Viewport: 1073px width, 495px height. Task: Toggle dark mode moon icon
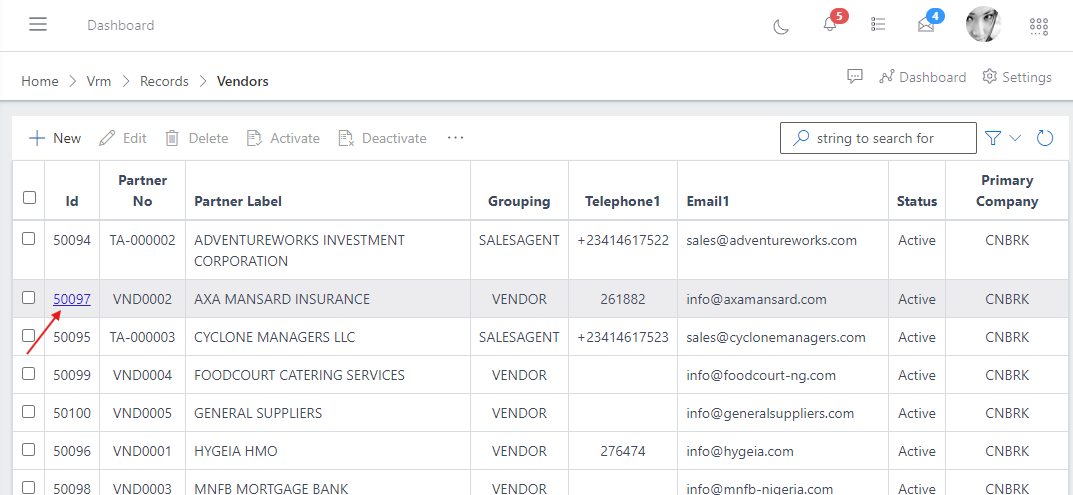tap(781, 26)
